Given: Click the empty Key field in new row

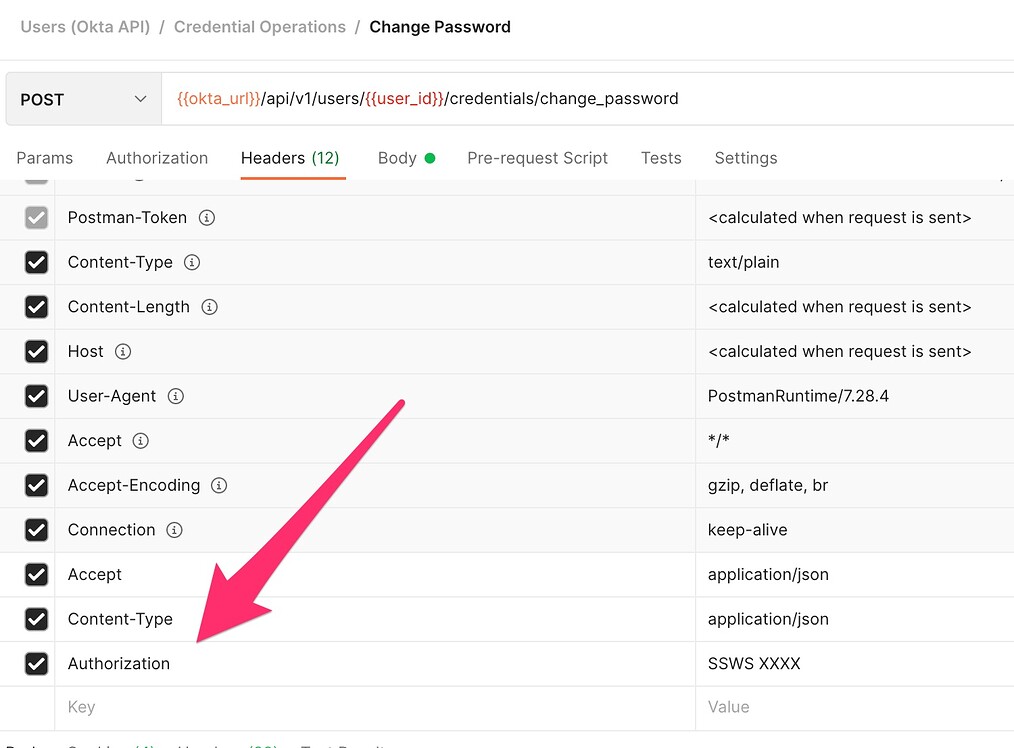Looking at the screenshot, I should (x=370, y=707).
